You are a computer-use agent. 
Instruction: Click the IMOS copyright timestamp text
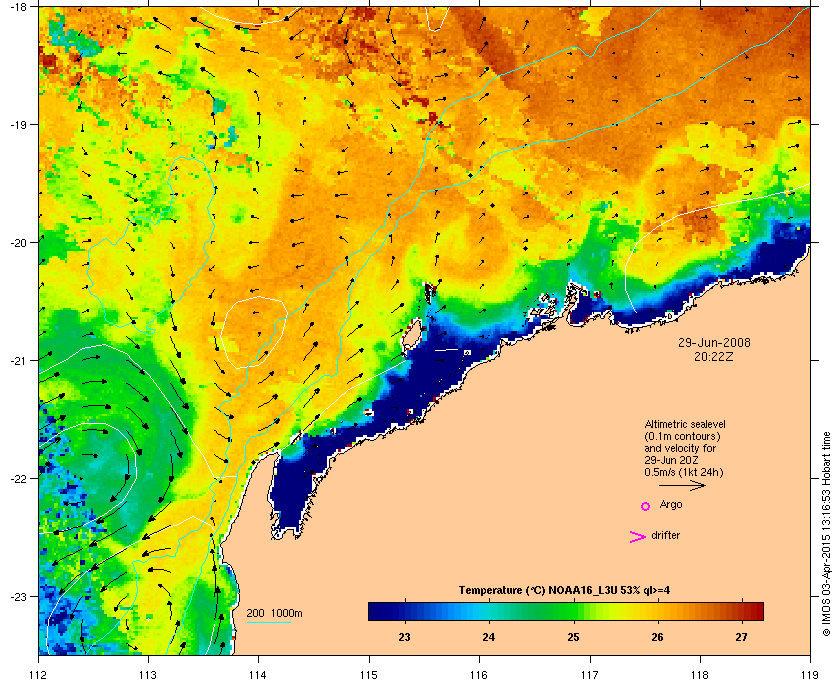(826, 535)
